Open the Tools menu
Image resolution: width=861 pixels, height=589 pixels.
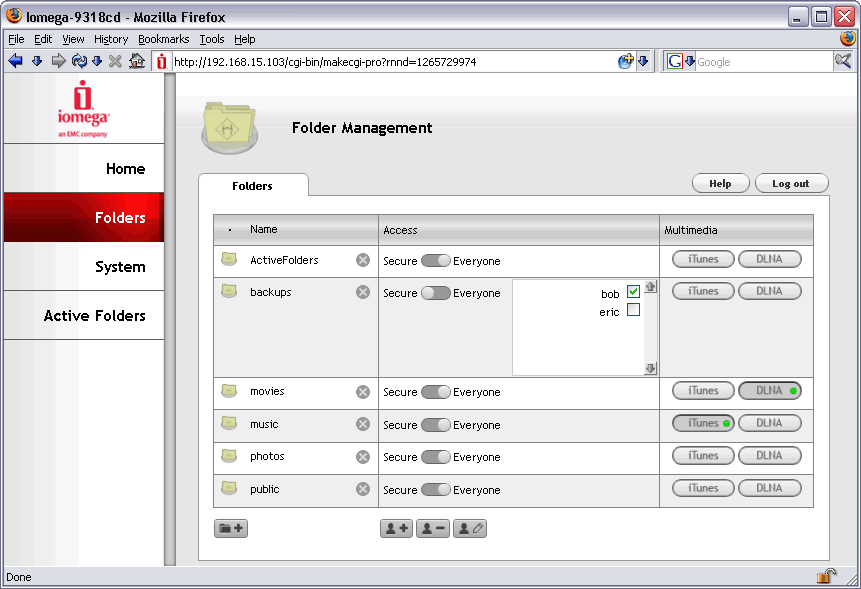click(x=211, y=39)
